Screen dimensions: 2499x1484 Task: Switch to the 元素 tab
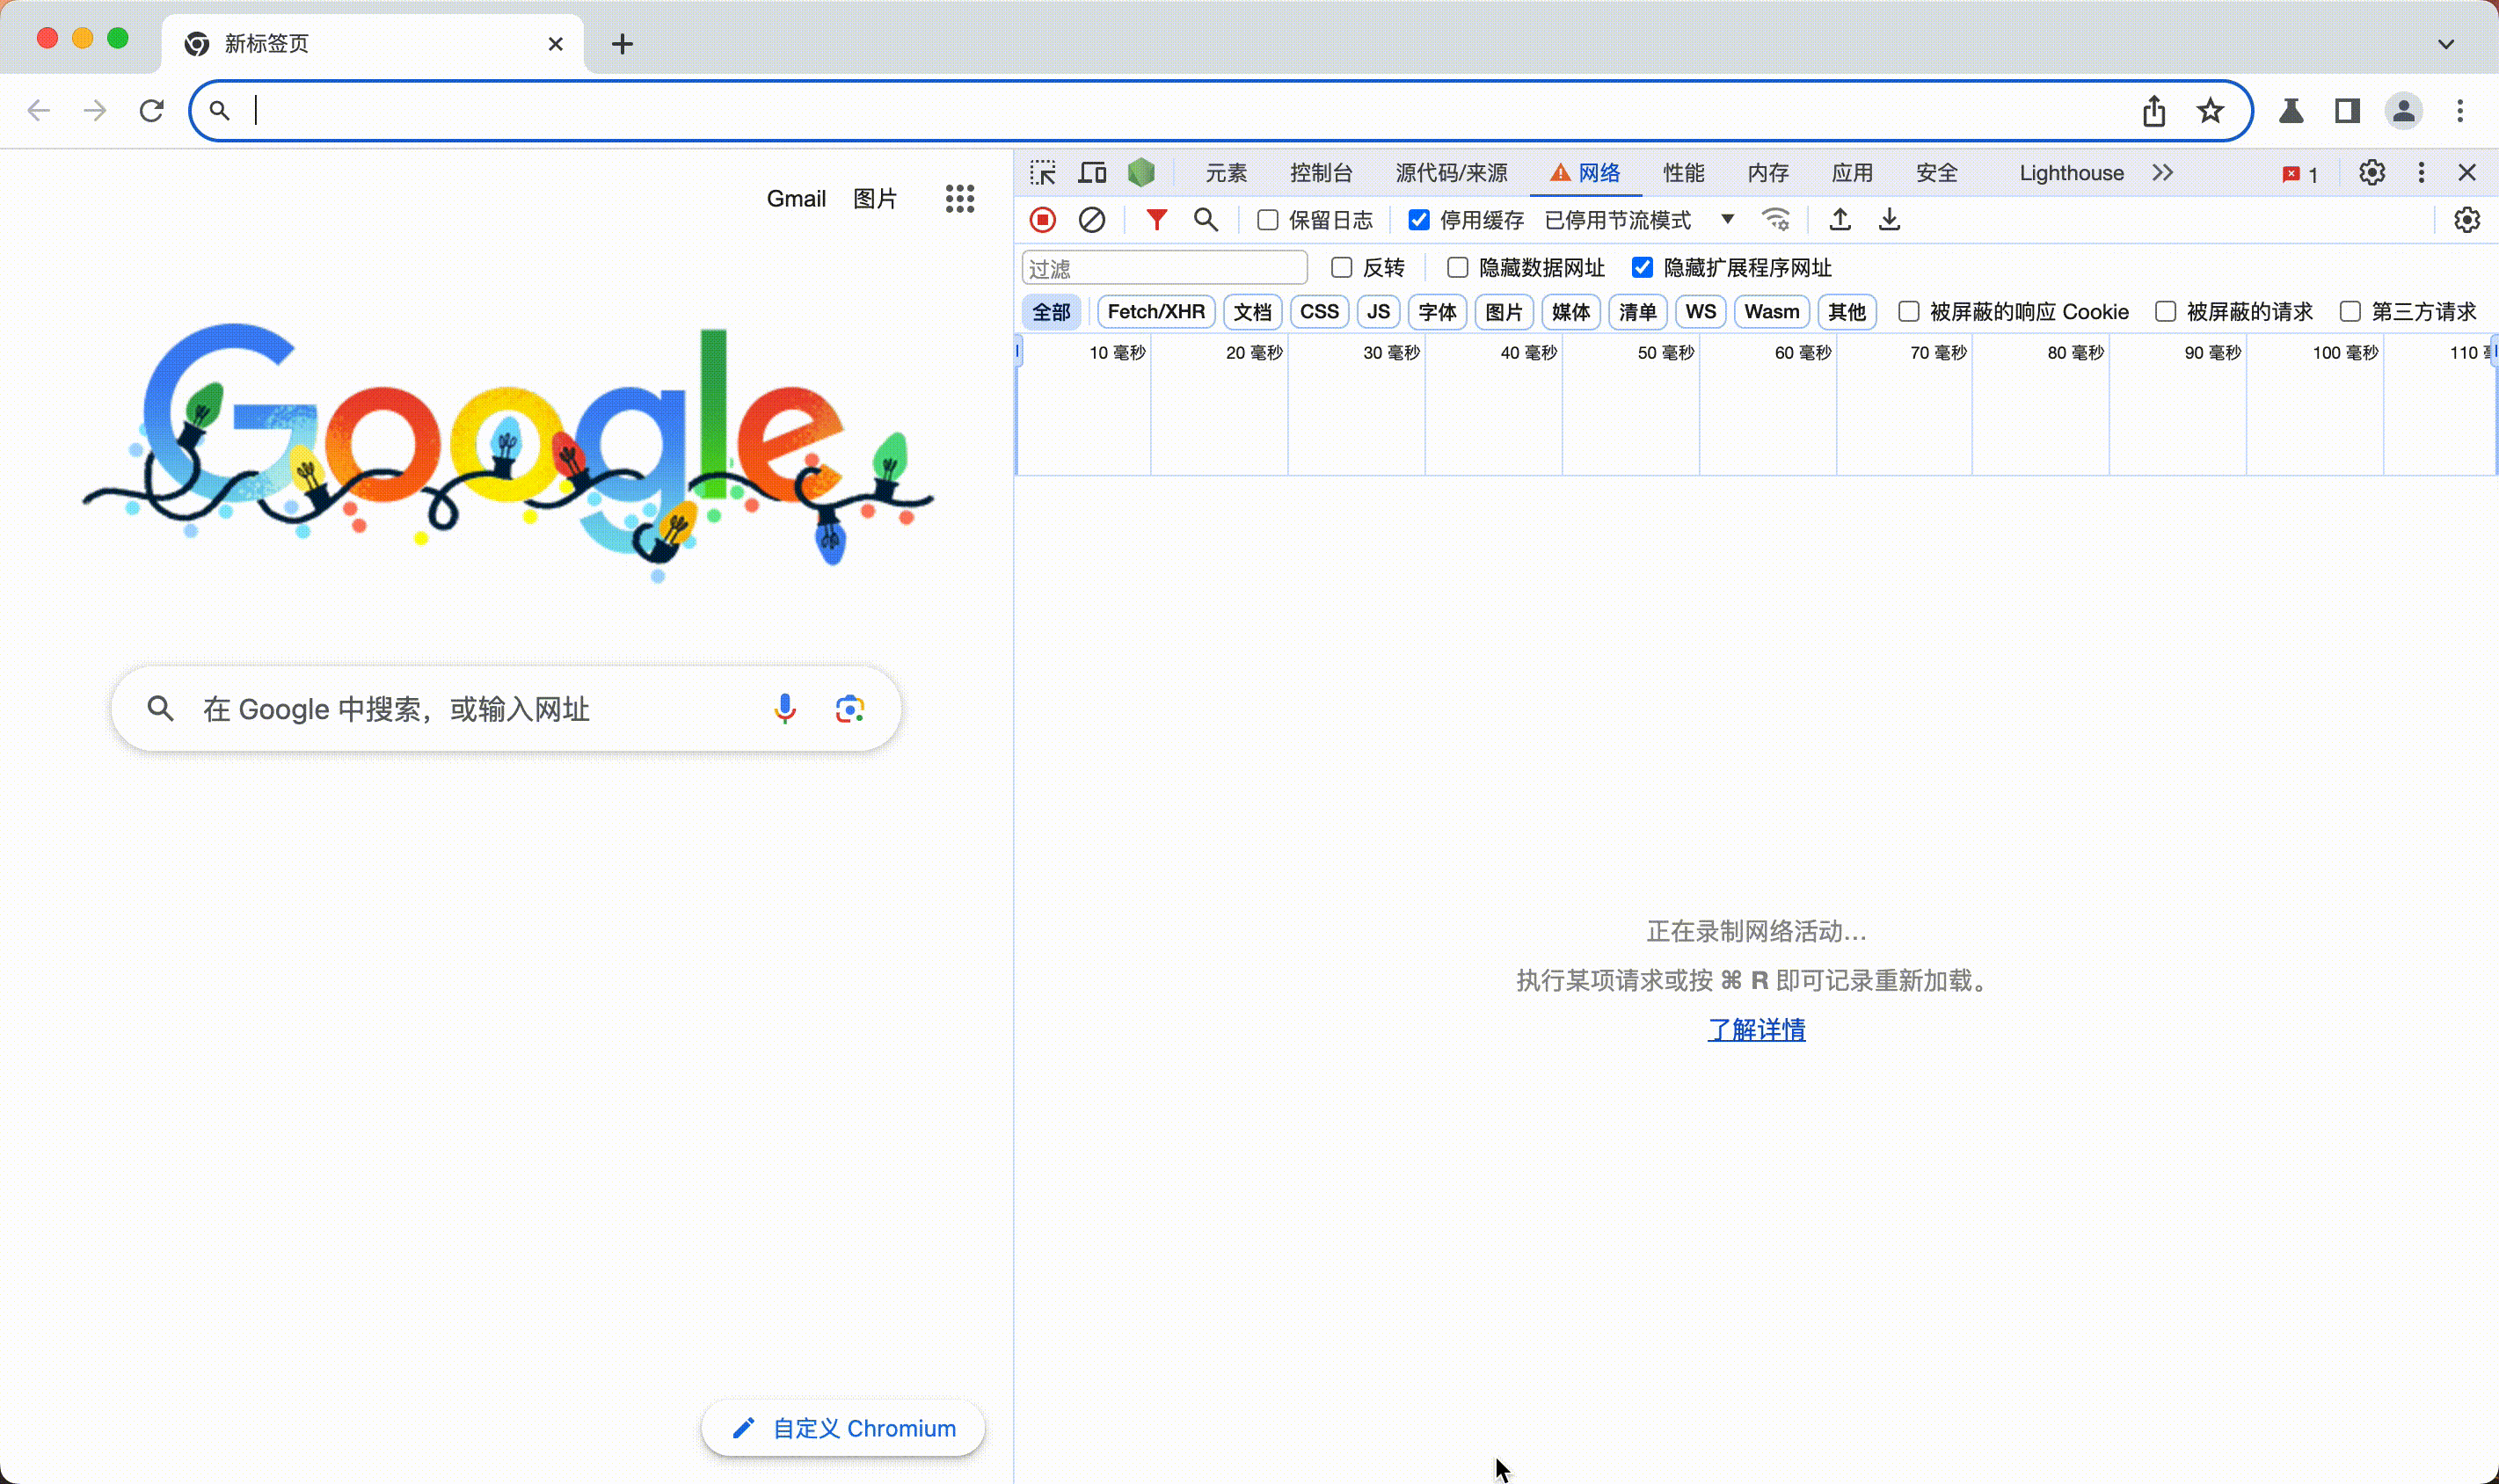pos(1226,173)
